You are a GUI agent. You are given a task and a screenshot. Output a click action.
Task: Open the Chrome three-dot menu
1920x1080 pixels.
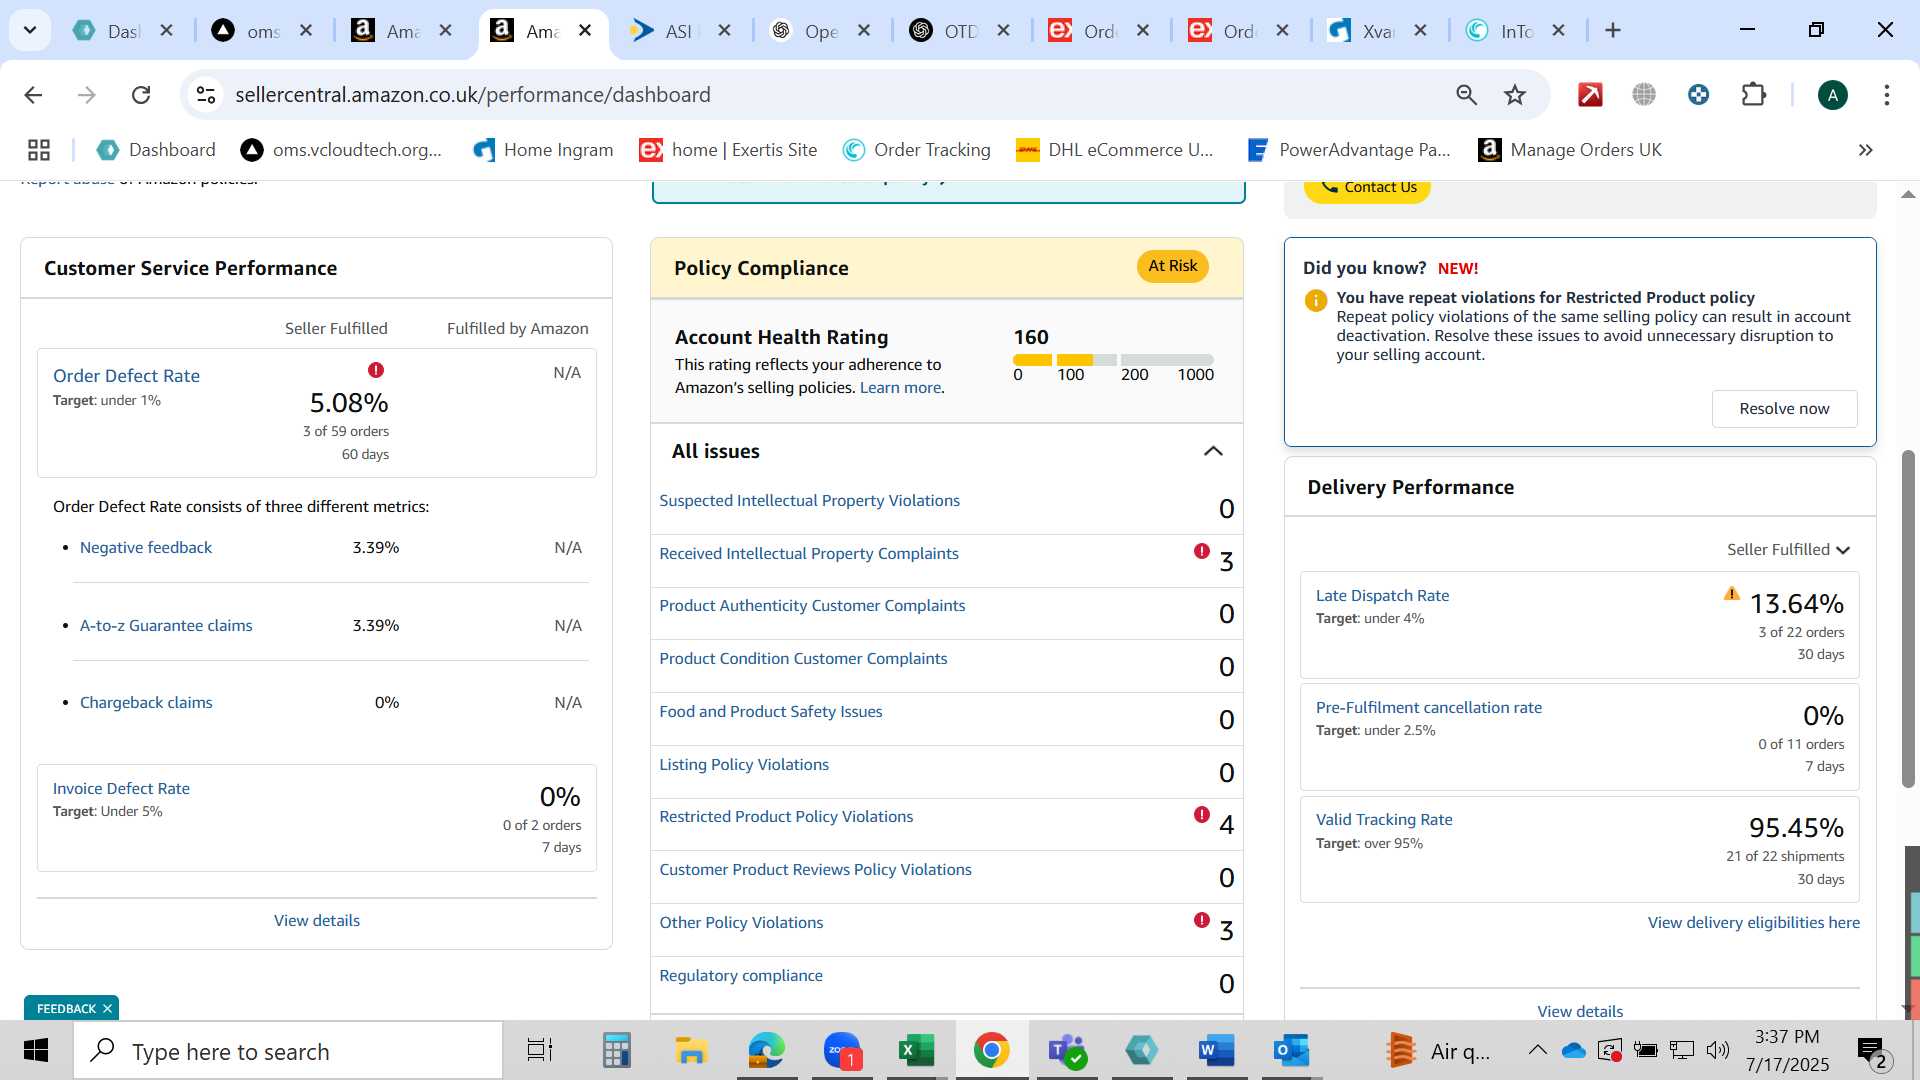click(x=1887, y=95)
